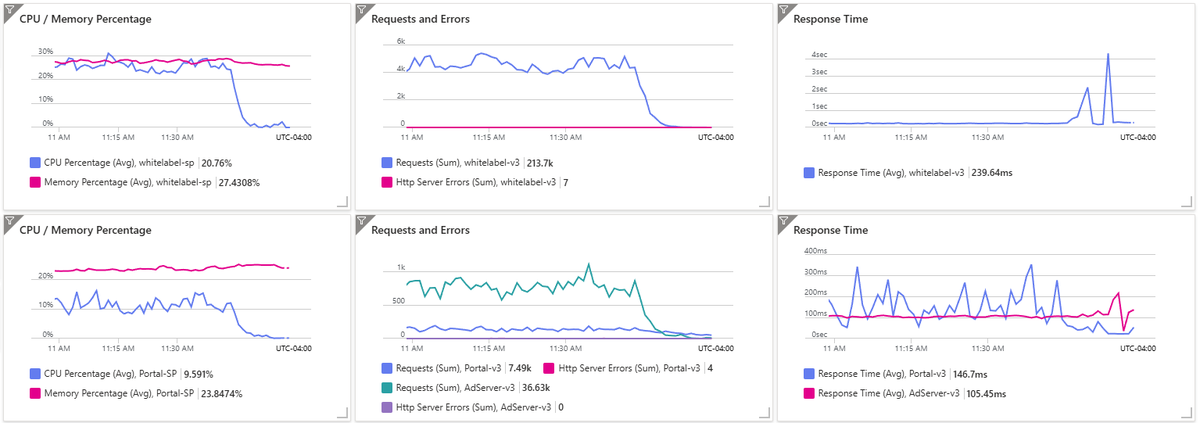Select legend 'Http Server Errors (Sum), whitelabel-v3'
This screenshot has width=1200, height=423.
[476, 183]
